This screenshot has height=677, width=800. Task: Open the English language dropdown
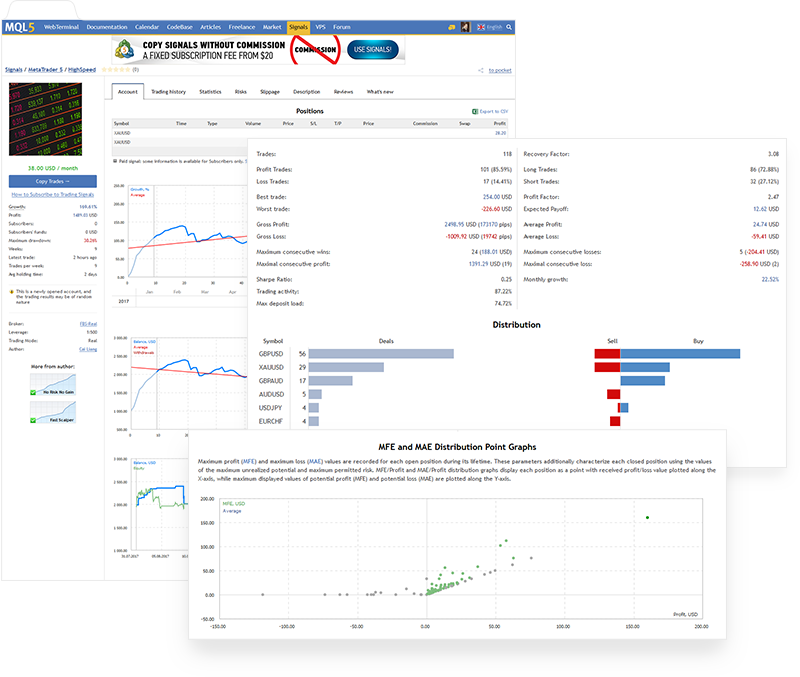[x=490, y=27]
